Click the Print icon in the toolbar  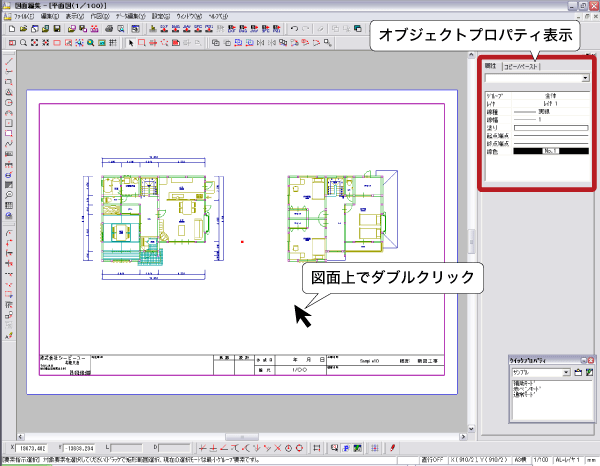(109, 29)
